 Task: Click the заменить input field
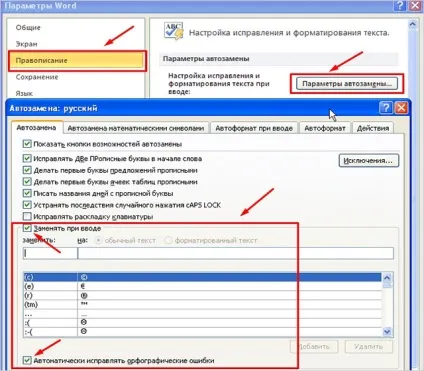(x=50, y=253)
